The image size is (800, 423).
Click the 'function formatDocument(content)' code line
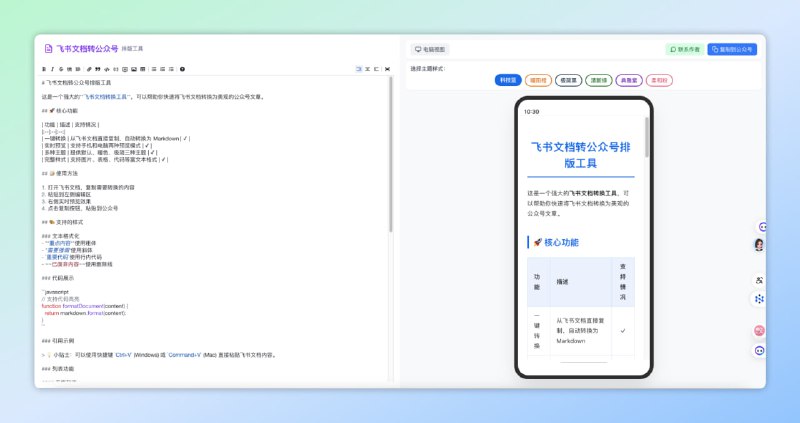pos(85,306)
